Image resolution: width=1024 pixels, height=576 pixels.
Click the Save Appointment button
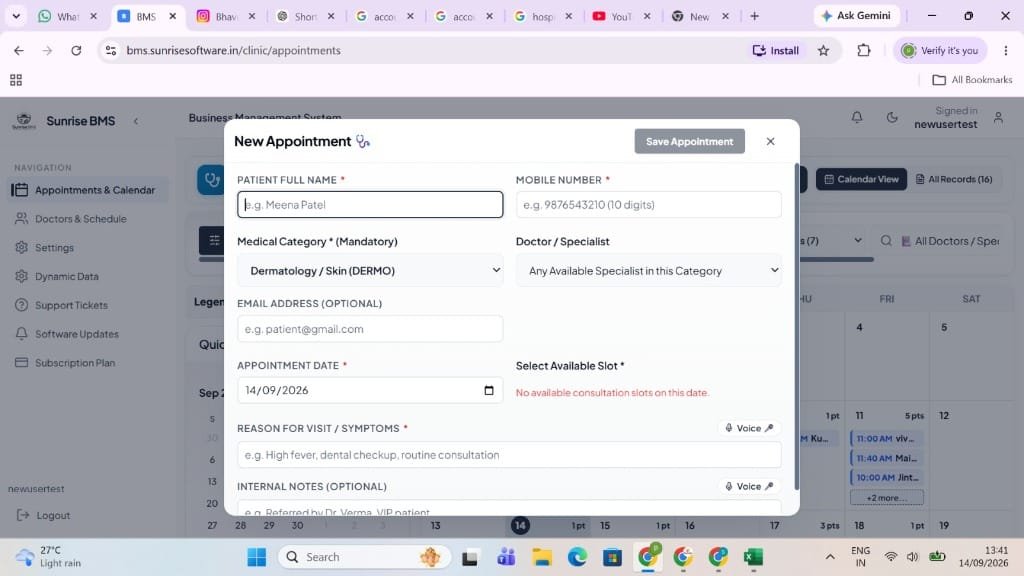(690, 141)
